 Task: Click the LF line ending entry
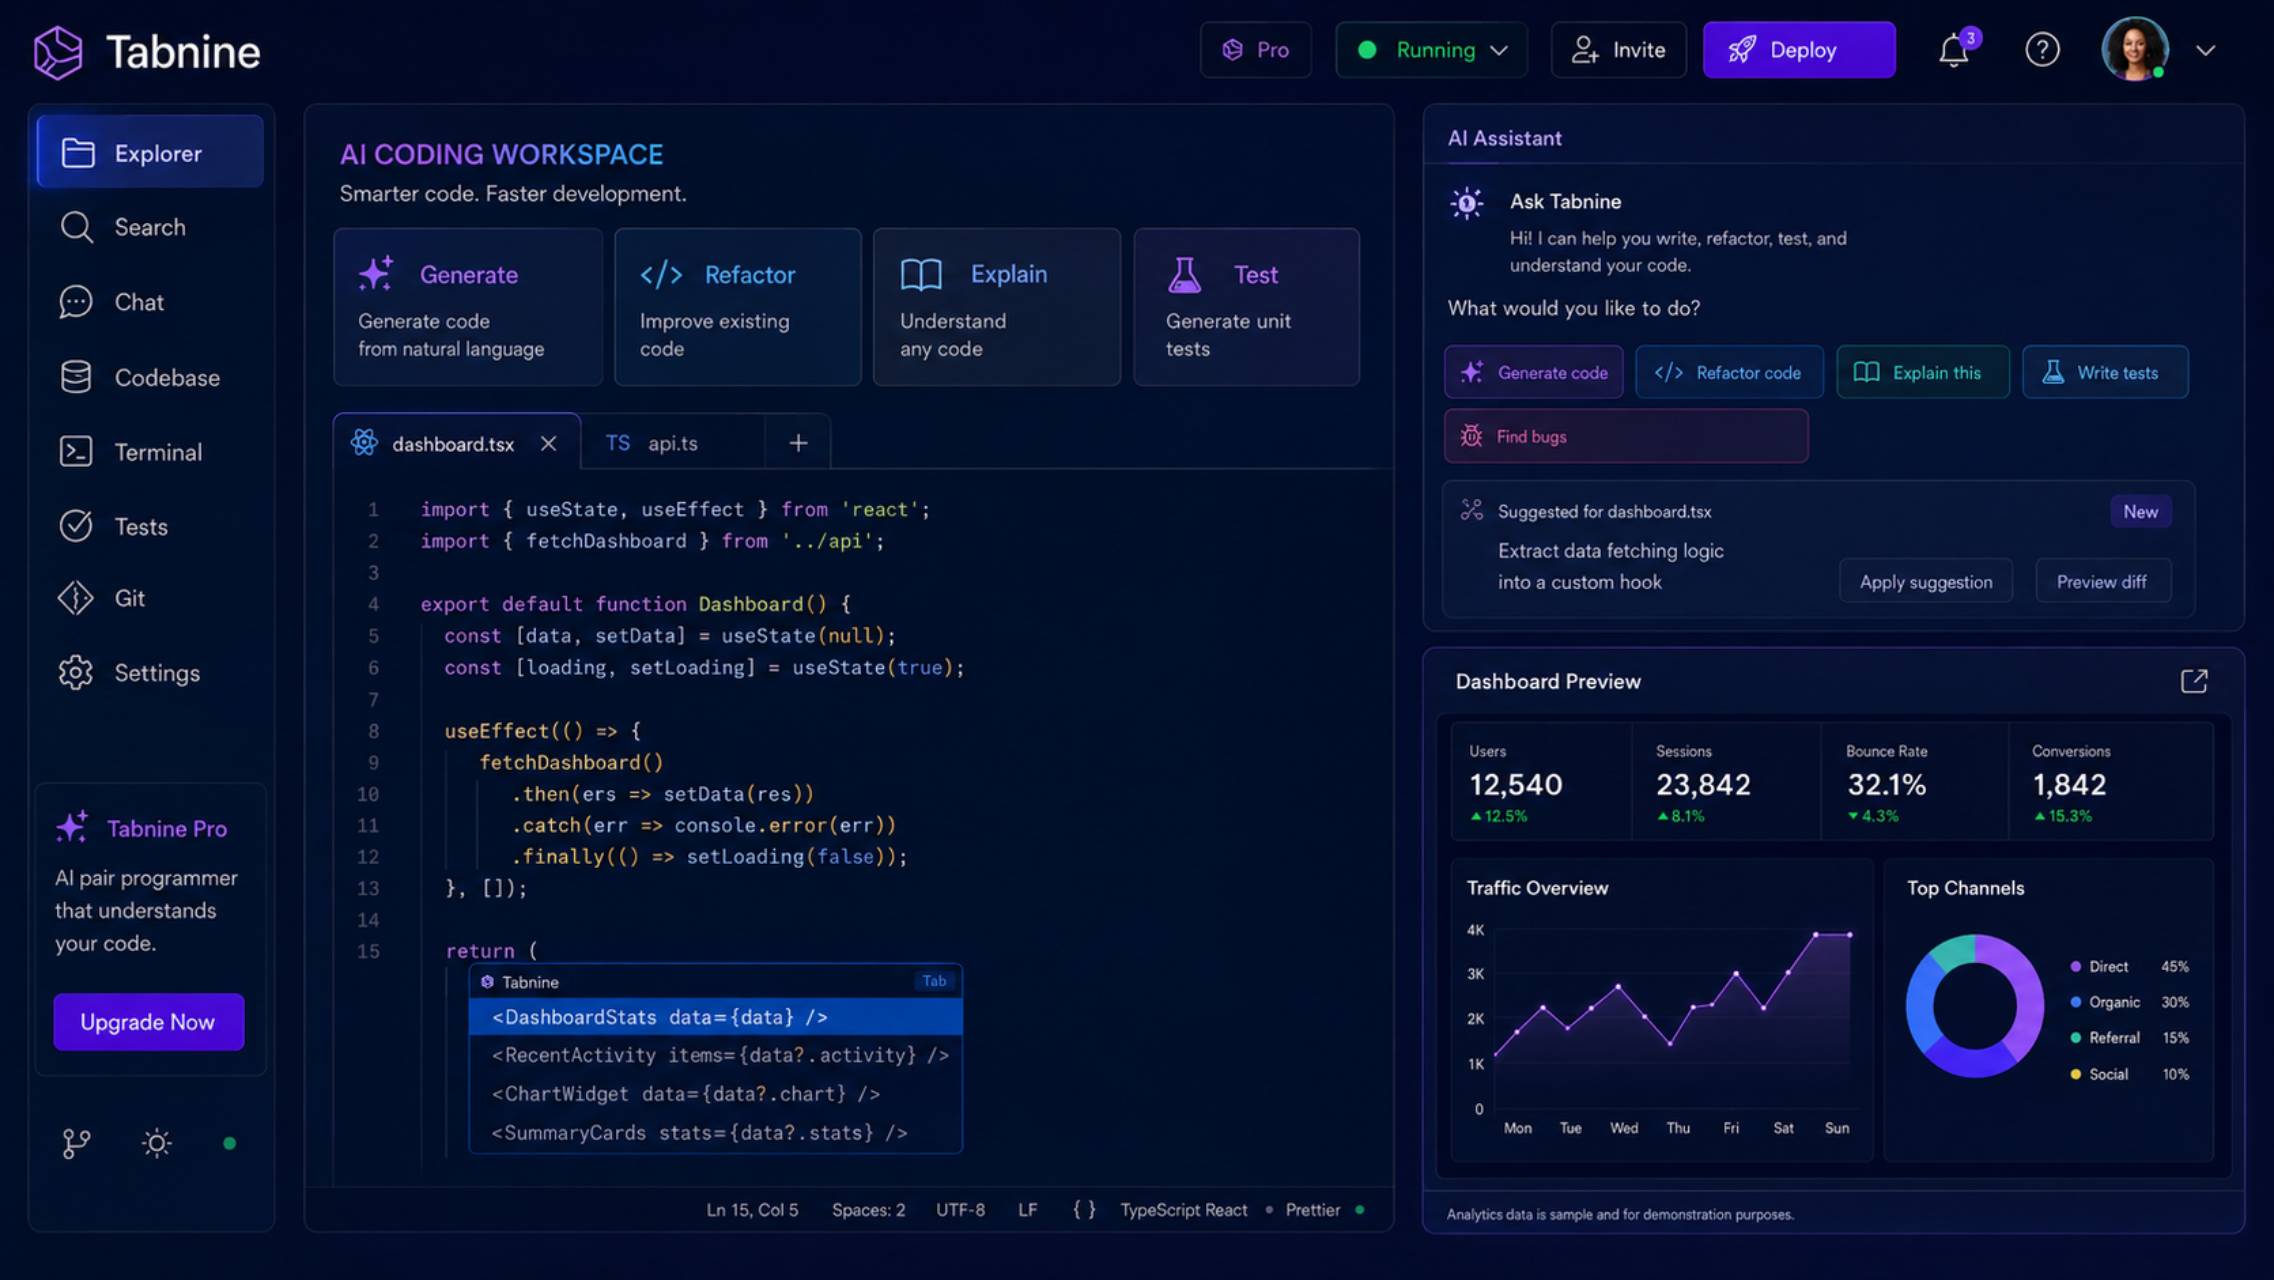tap(1027, 1210)
